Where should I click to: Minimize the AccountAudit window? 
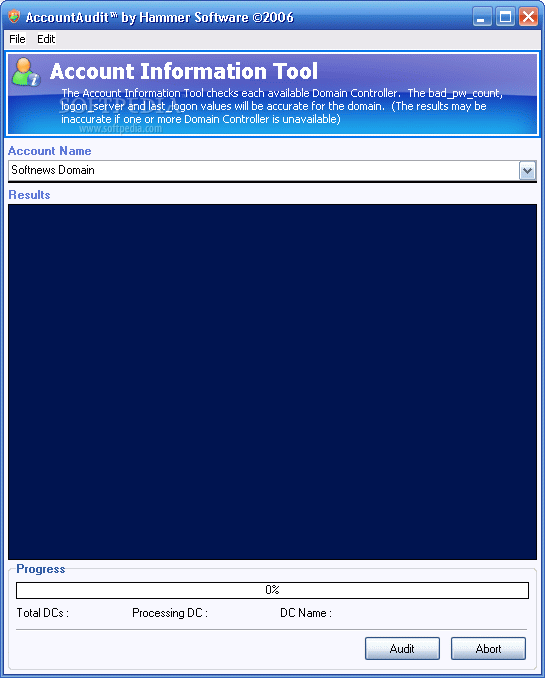click(482, 17)
